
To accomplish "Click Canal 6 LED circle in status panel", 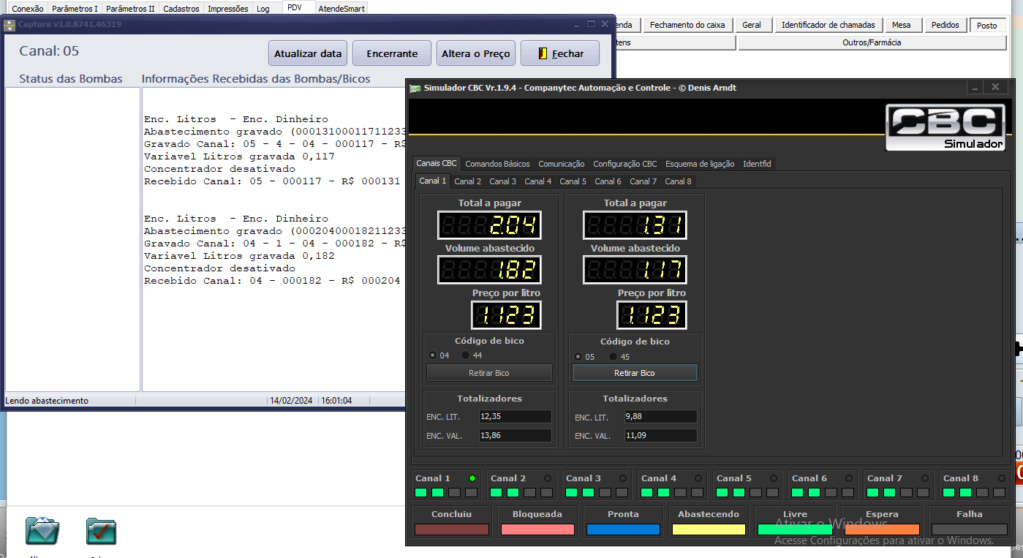I will tap(849, 478).
